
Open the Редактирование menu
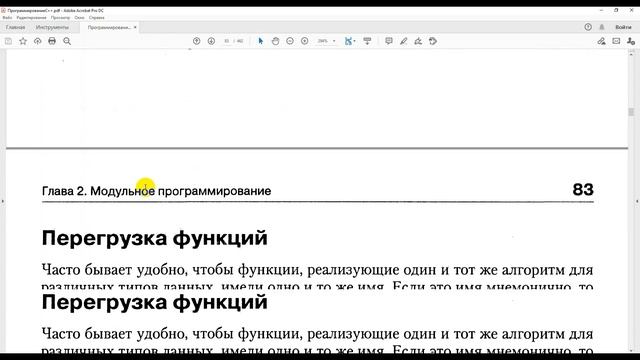tap(31, 18)
